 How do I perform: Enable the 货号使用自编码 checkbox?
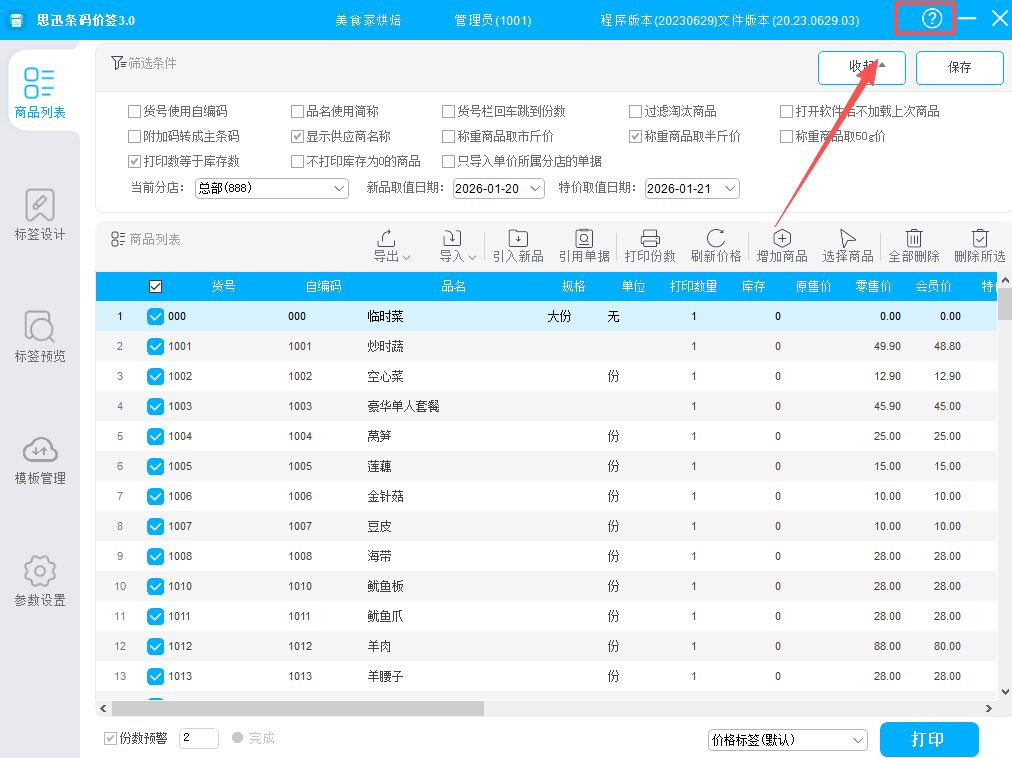135,112
